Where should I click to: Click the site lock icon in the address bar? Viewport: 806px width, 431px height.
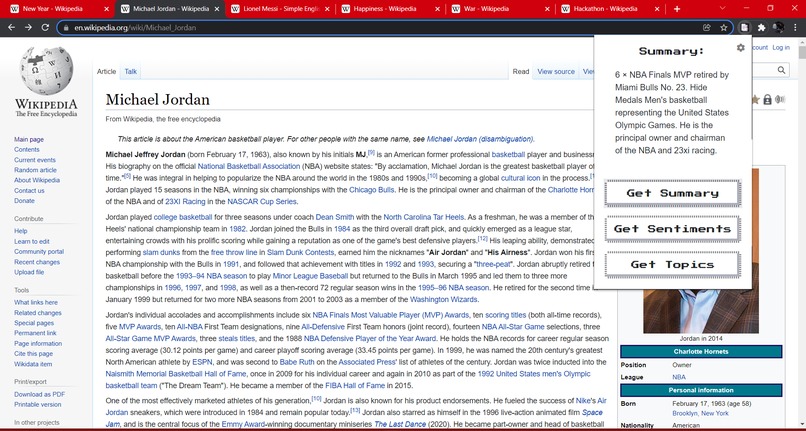pos(65,28)
